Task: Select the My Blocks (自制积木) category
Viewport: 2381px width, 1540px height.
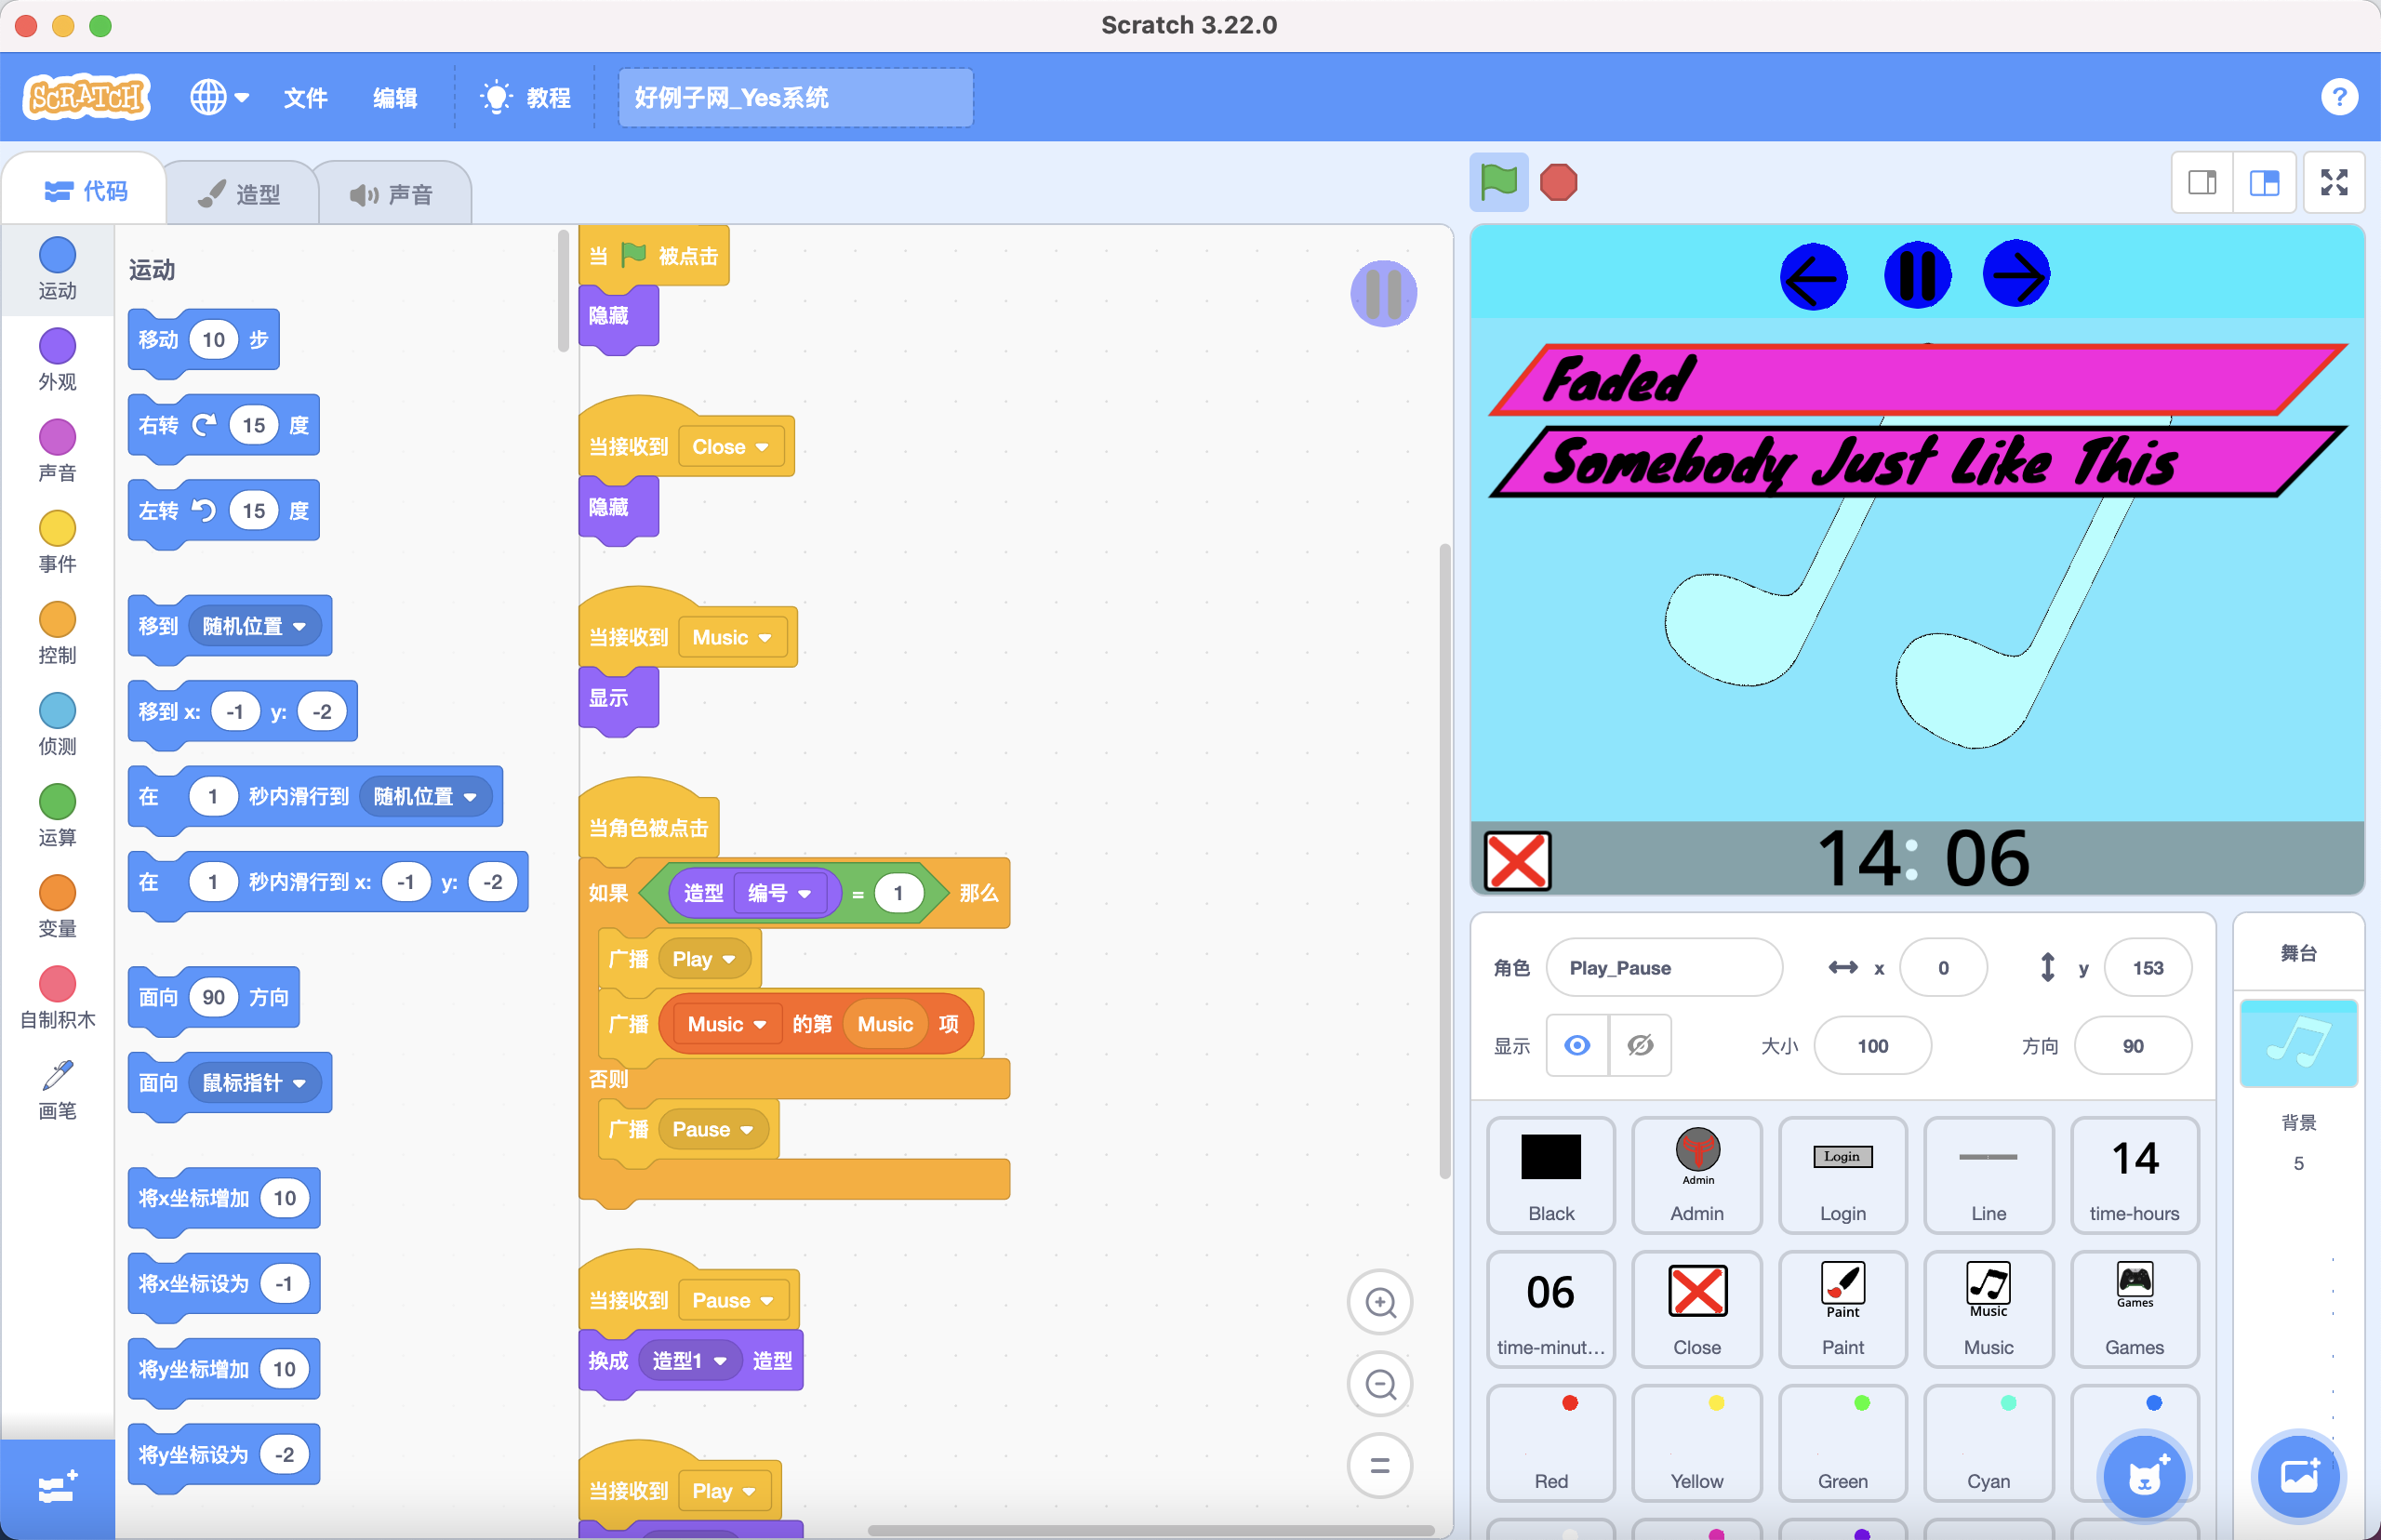Action: (57, 996)
